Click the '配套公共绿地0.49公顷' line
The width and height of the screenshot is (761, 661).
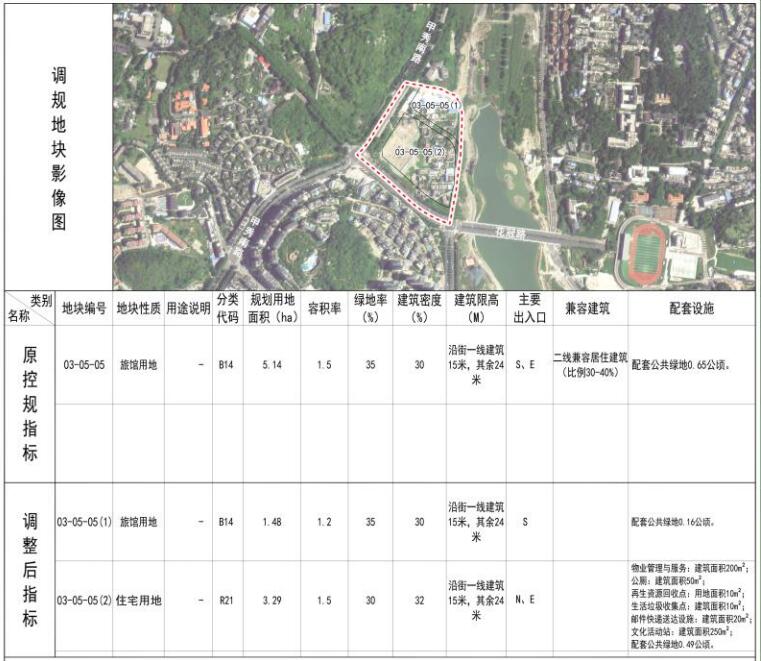coord(673,645)
